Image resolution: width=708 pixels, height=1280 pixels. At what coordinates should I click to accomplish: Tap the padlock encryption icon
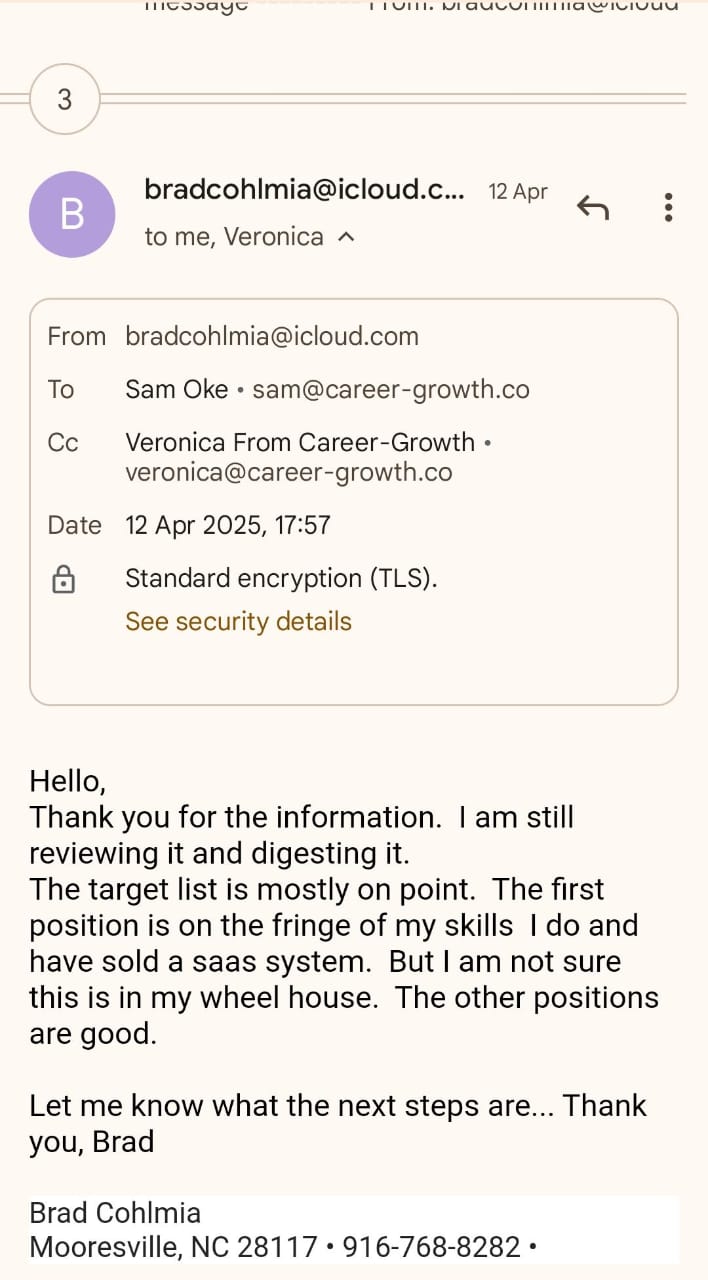(x=63, y=579)
